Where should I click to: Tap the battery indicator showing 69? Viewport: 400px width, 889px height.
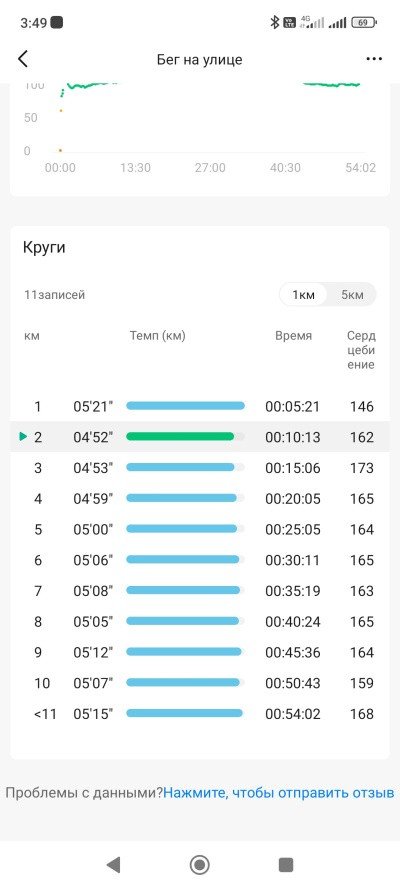364,23
